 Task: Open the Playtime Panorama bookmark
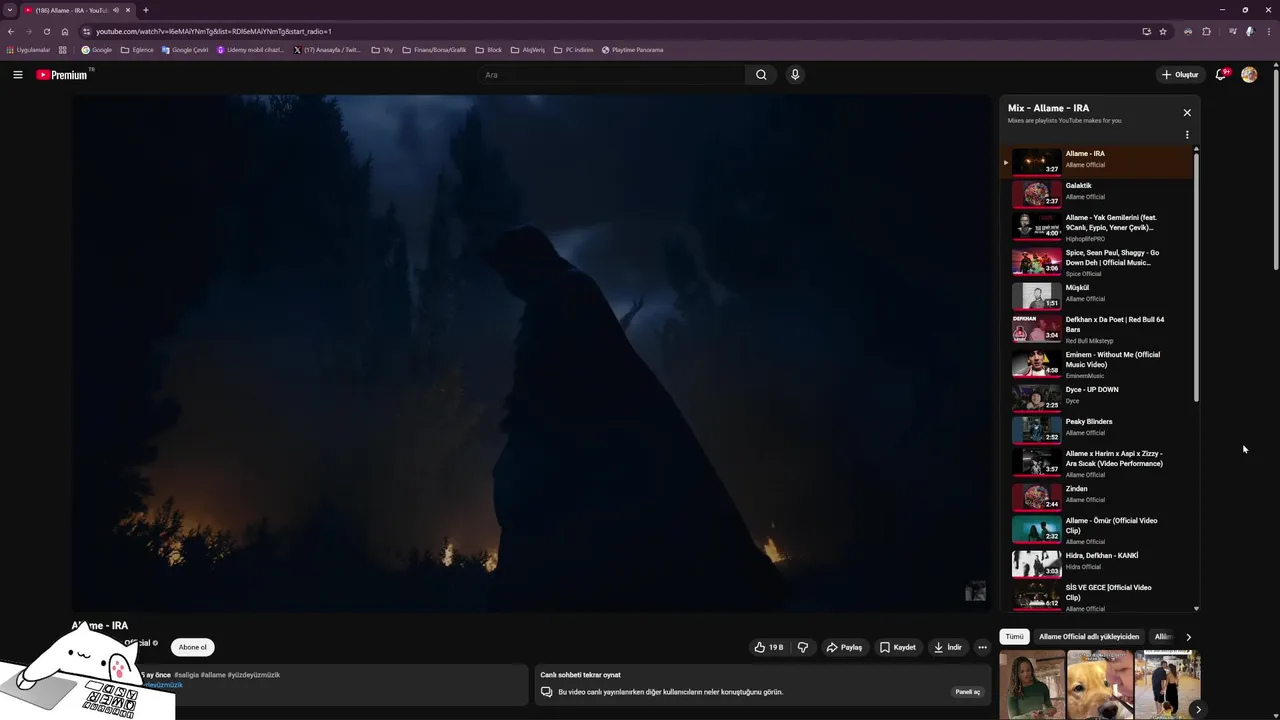pyautogui.click(x=632, y=50)
